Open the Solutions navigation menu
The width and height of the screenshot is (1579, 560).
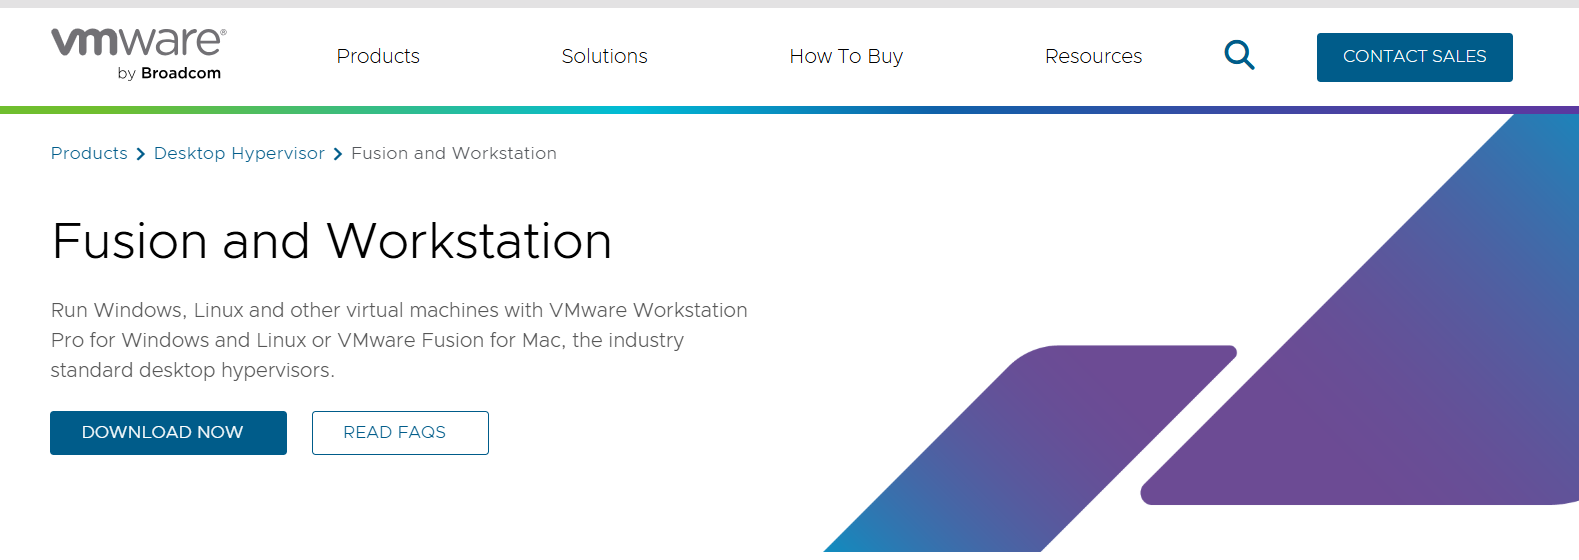pyautogui.click(x=604, y=56)
